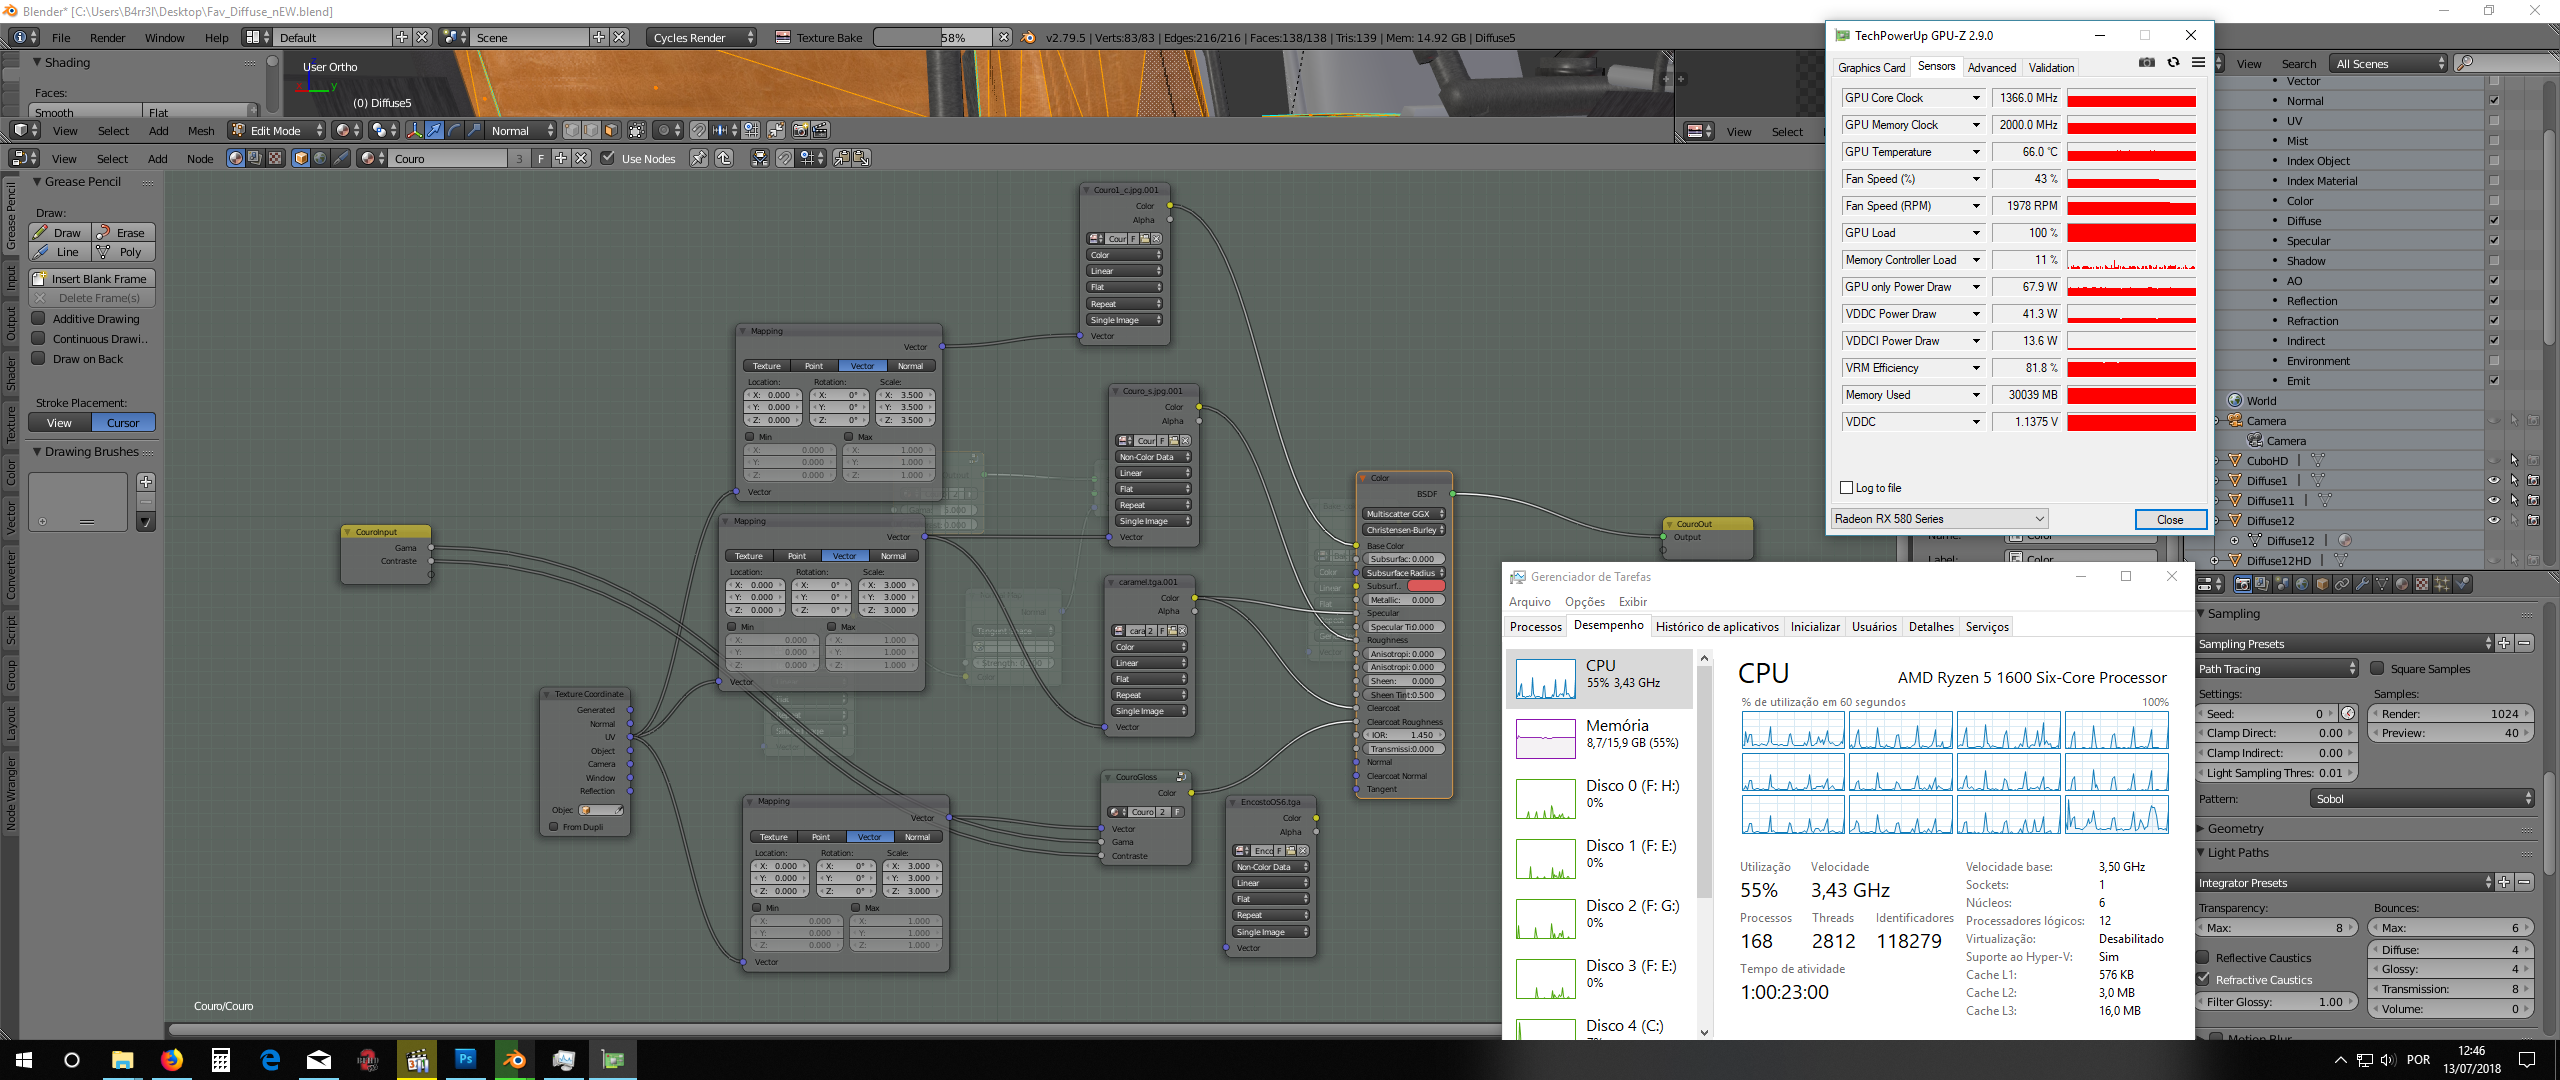Enable From Dupli in Texture Coordinate node

(x=553, y=827)
